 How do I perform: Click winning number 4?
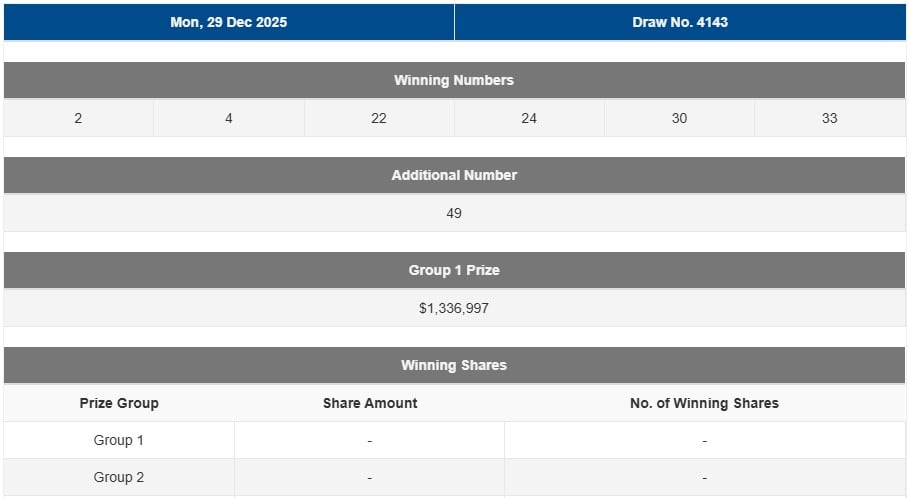coord(229,118)
